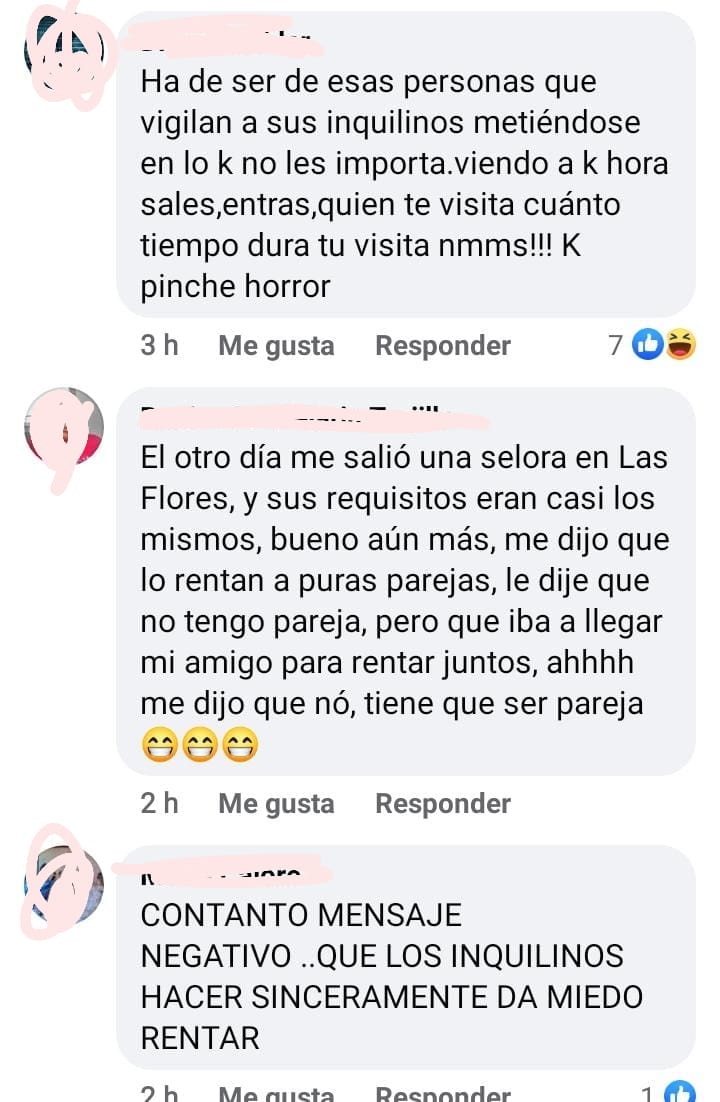
Task: Open the '2 h' timestamp under CONTANTO MENSAJE comment
Action: [160, 1093]
